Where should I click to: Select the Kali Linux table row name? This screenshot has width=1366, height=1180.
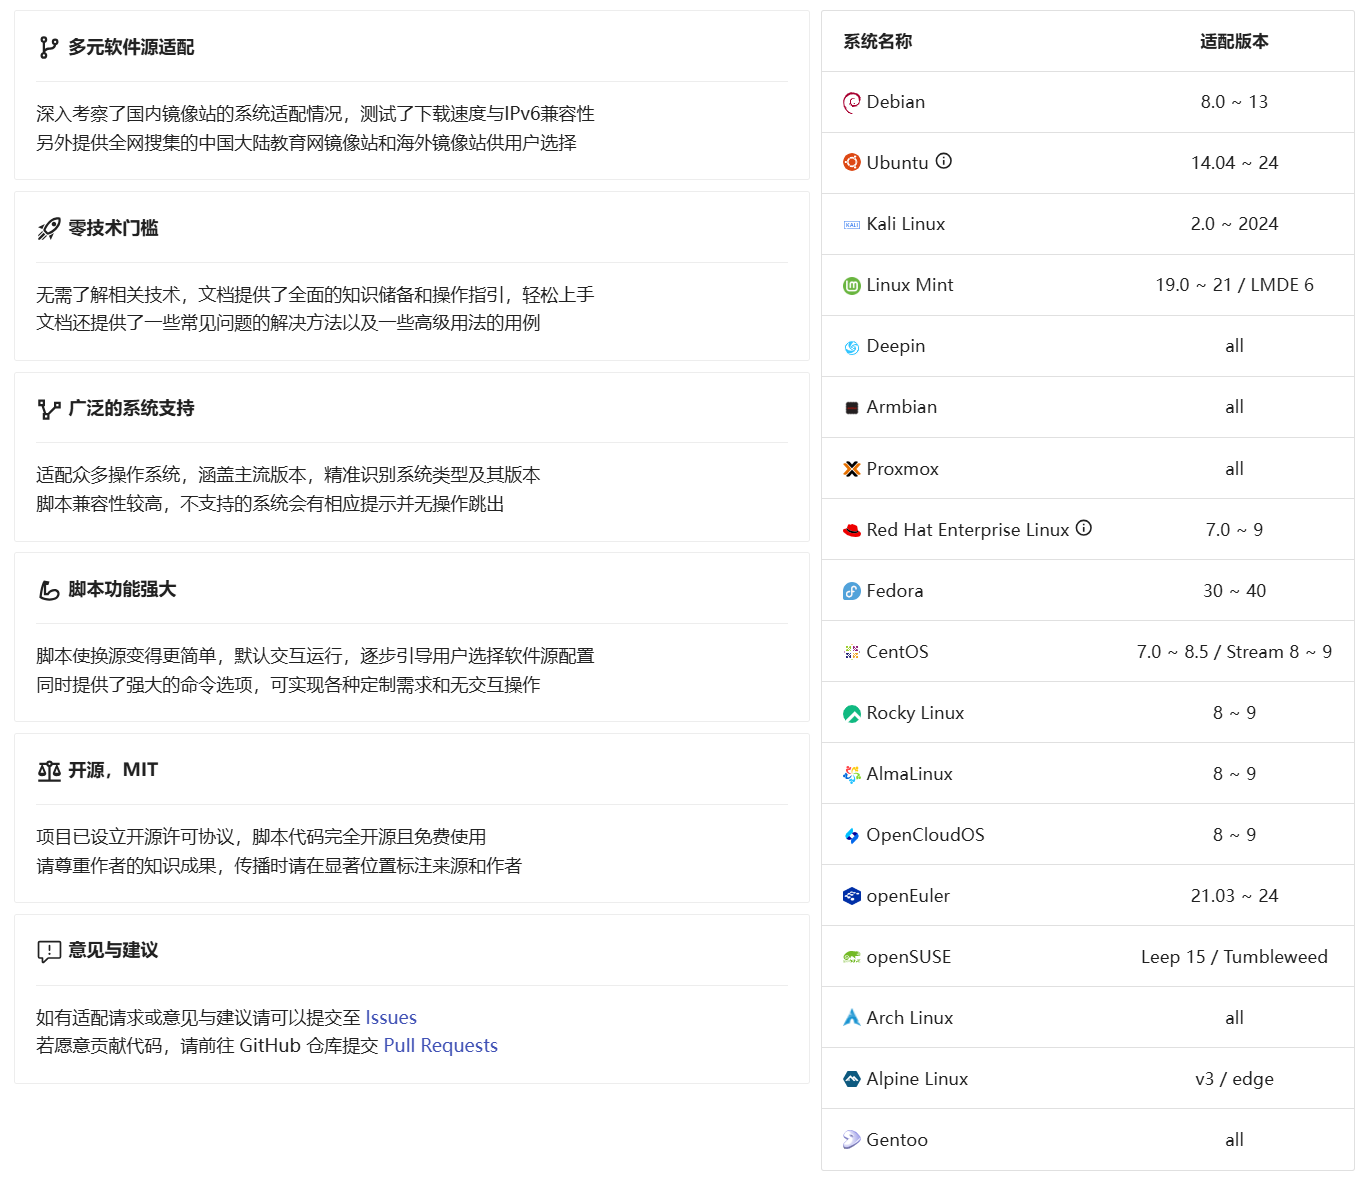point(905,224)
